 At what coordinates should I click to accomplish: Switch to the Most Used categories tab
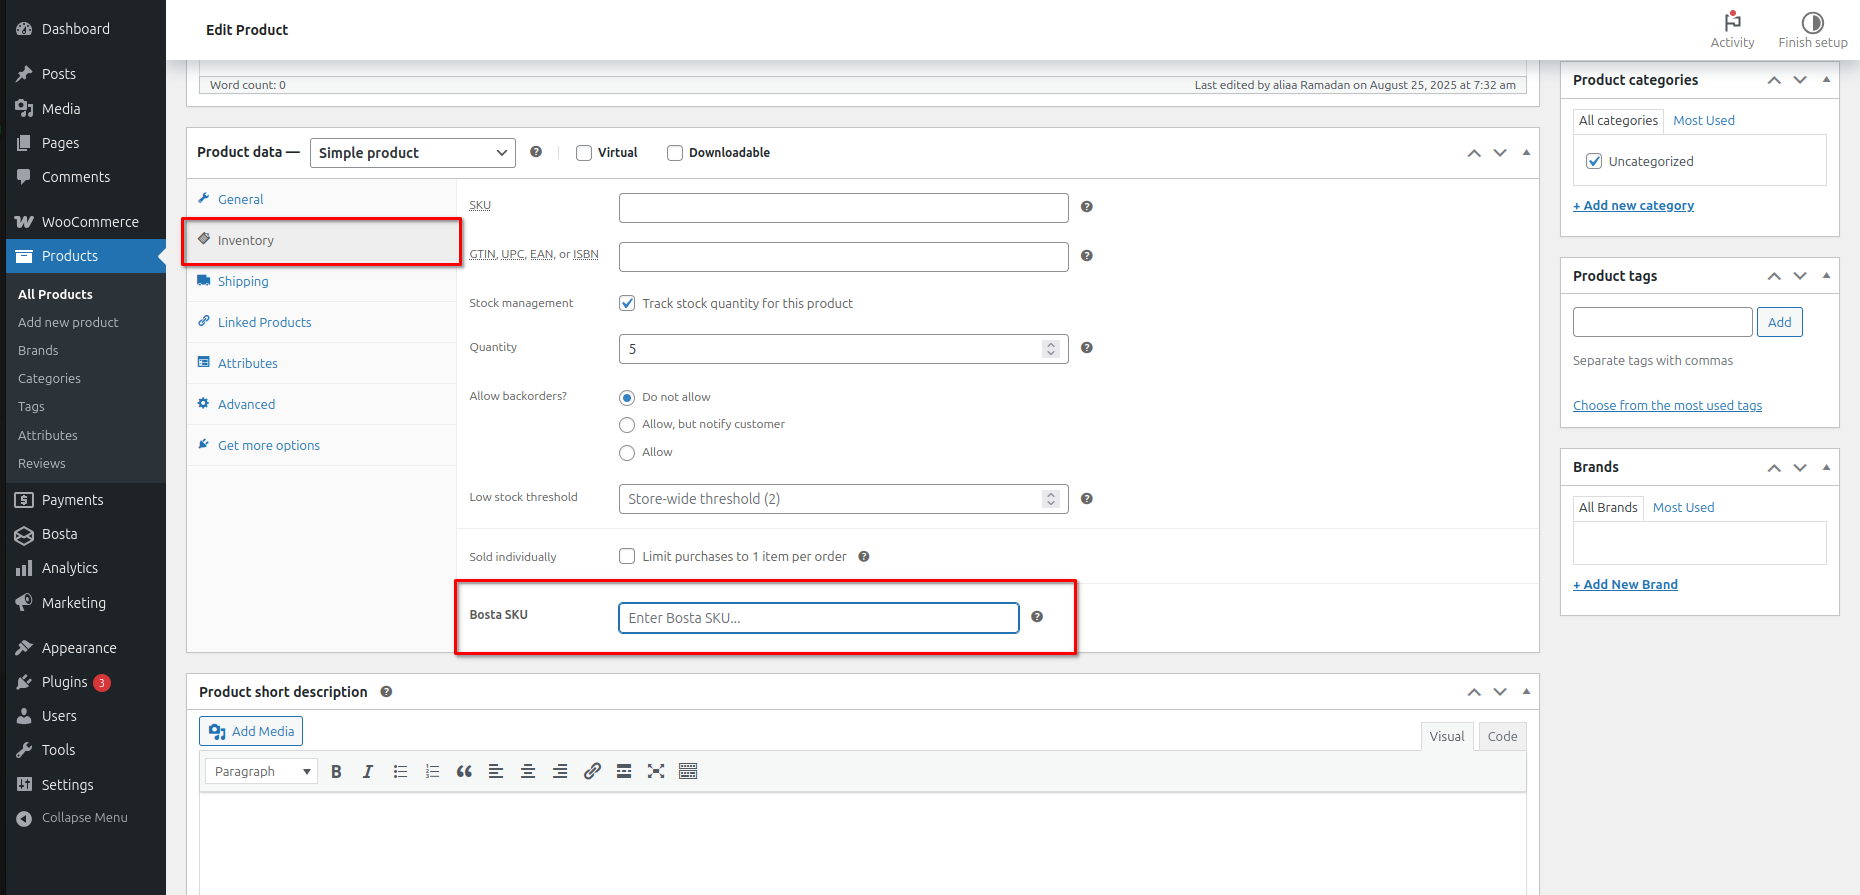click(1704, 121)
